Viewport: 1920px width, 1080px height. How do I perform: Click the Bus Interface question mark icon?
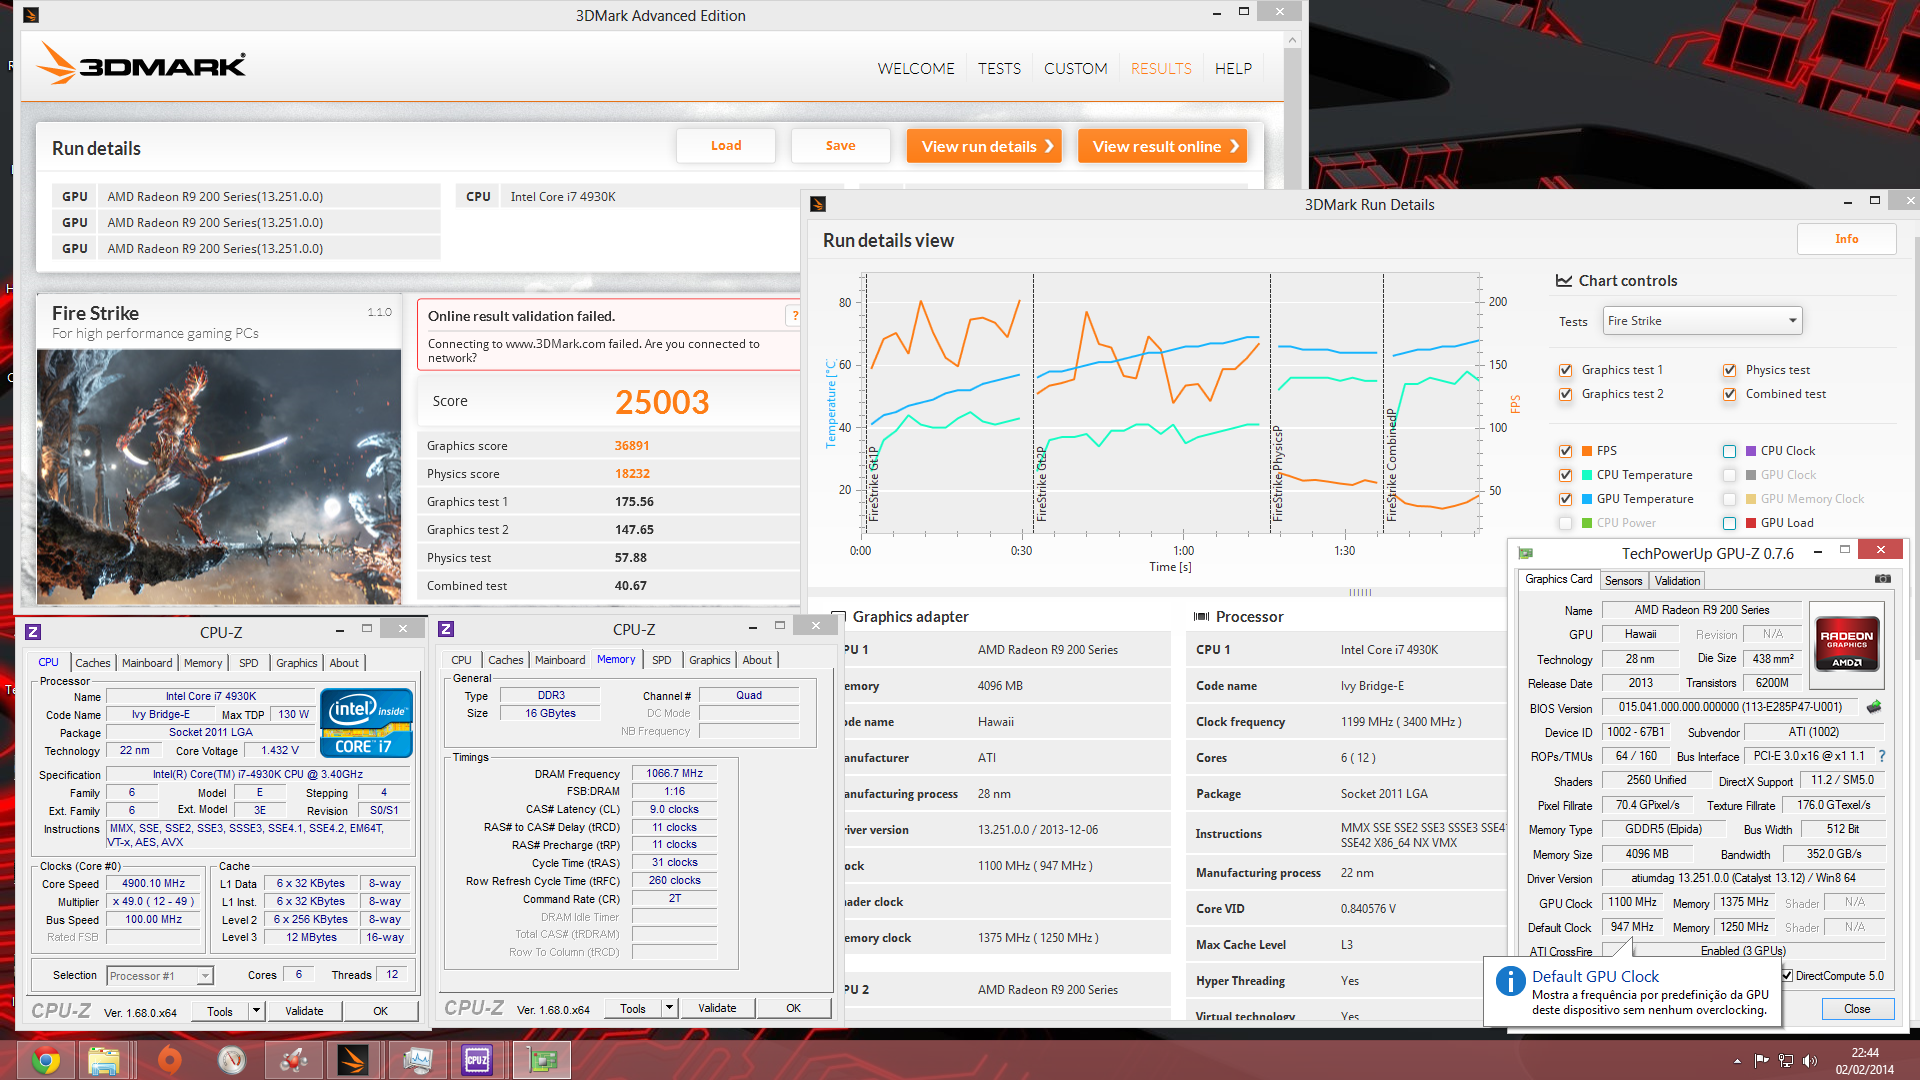click(1881, 756)
